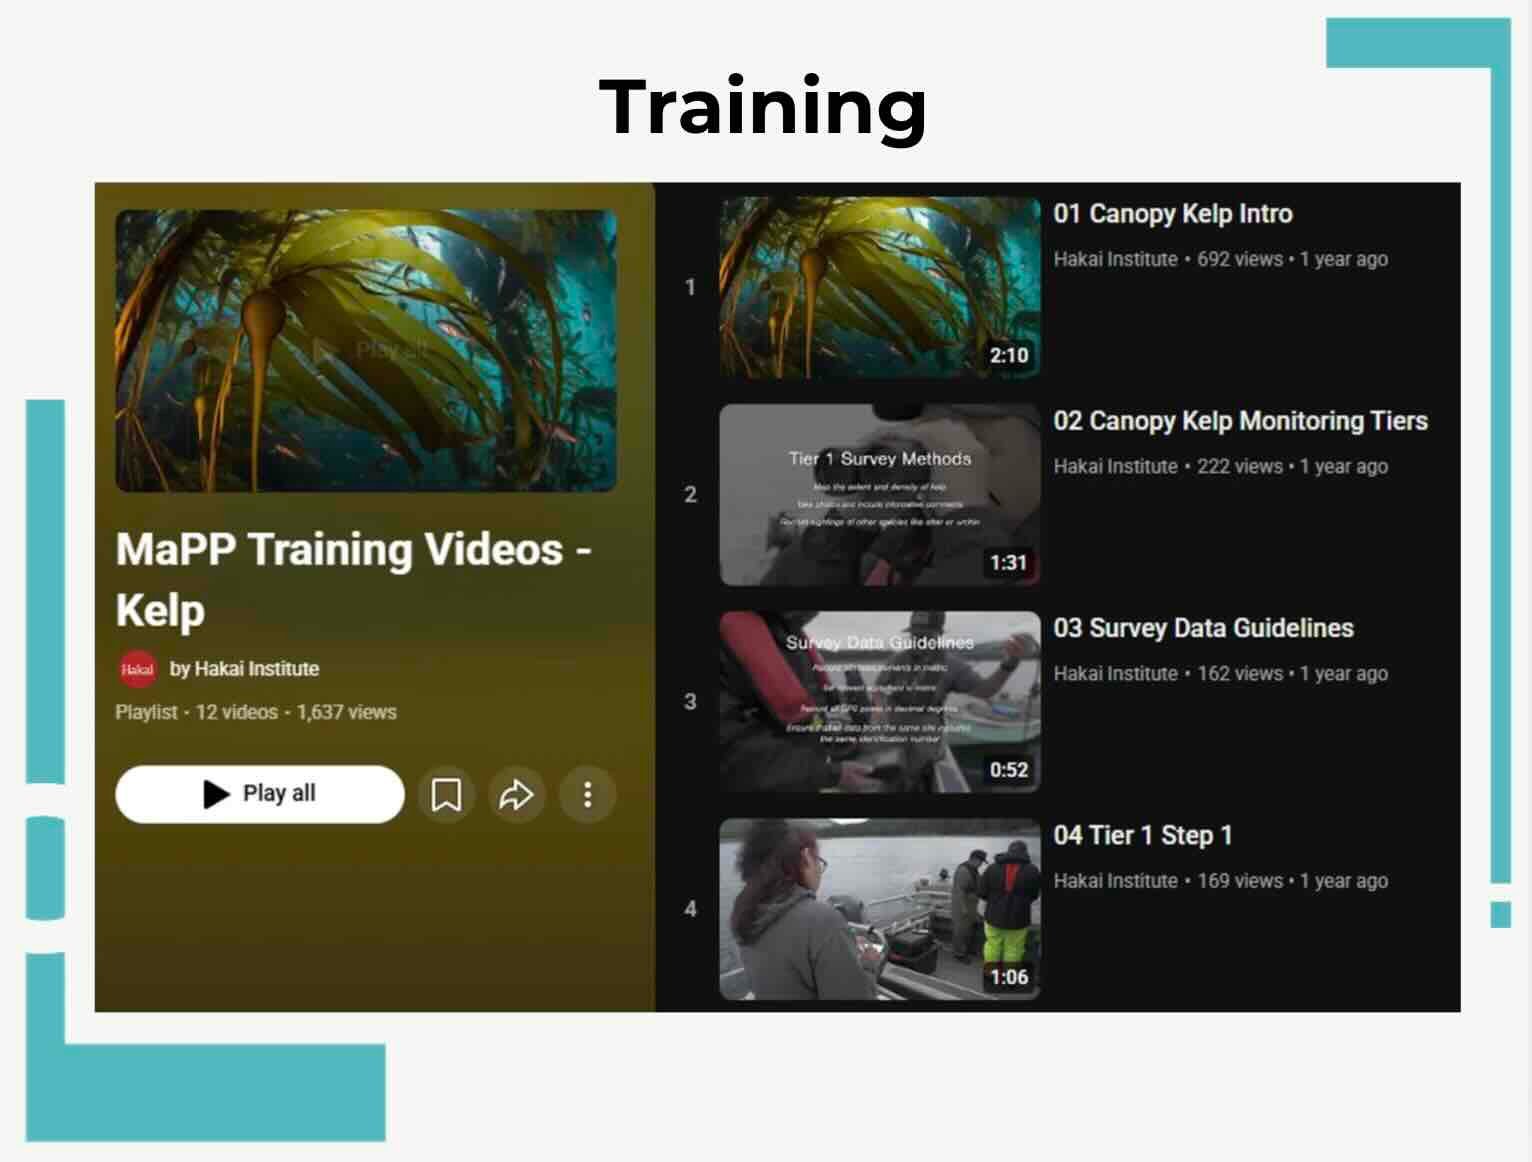Click the playlist index number 1

690,288
